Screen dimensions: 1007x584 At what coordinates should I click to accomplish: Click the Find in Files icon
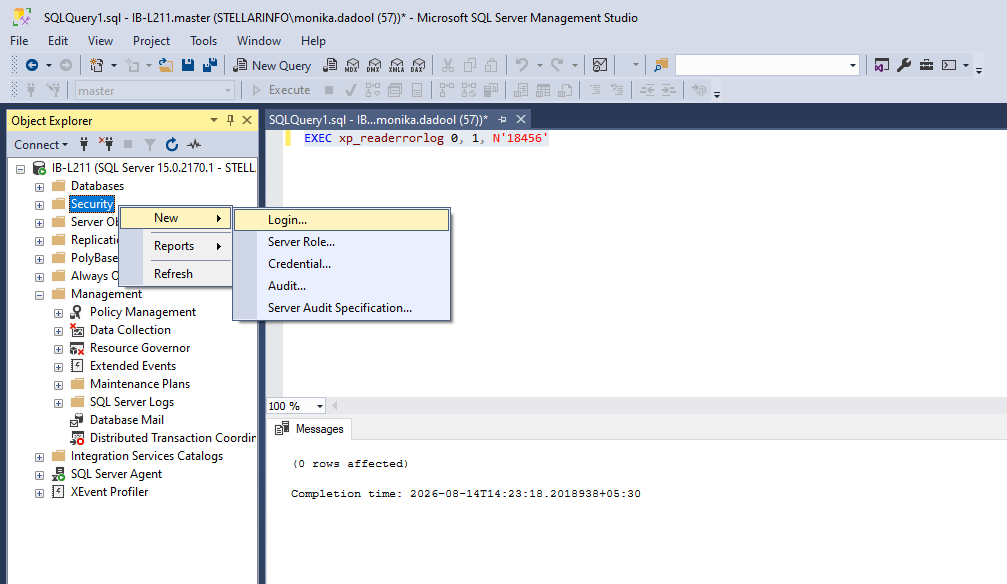click(x=661, y=65)
